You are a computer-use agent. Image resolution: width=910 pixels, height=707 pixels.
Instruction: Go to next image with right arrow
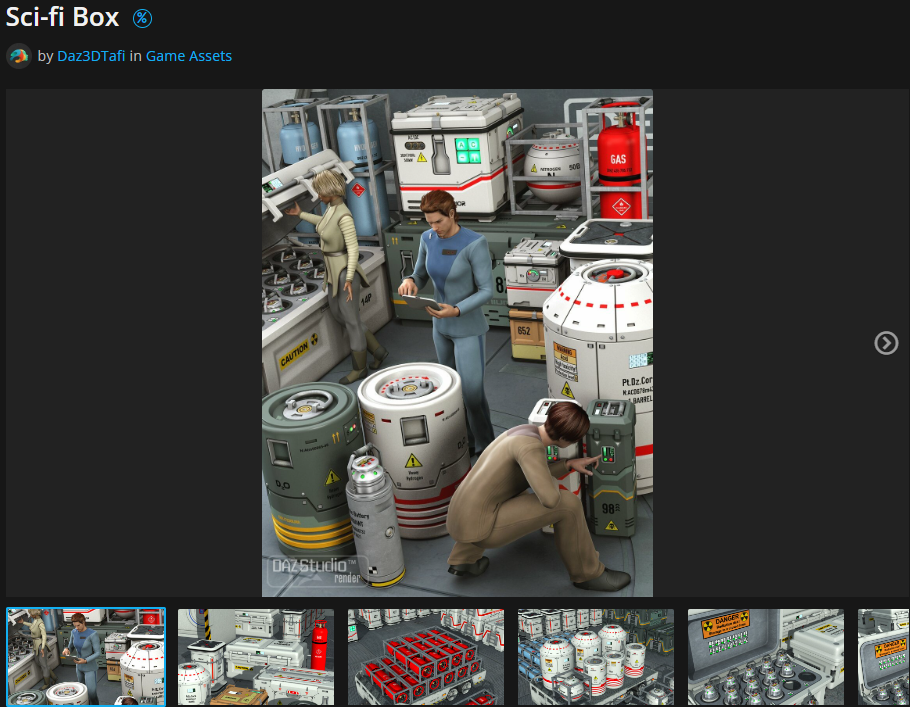[x=886, y=343]
